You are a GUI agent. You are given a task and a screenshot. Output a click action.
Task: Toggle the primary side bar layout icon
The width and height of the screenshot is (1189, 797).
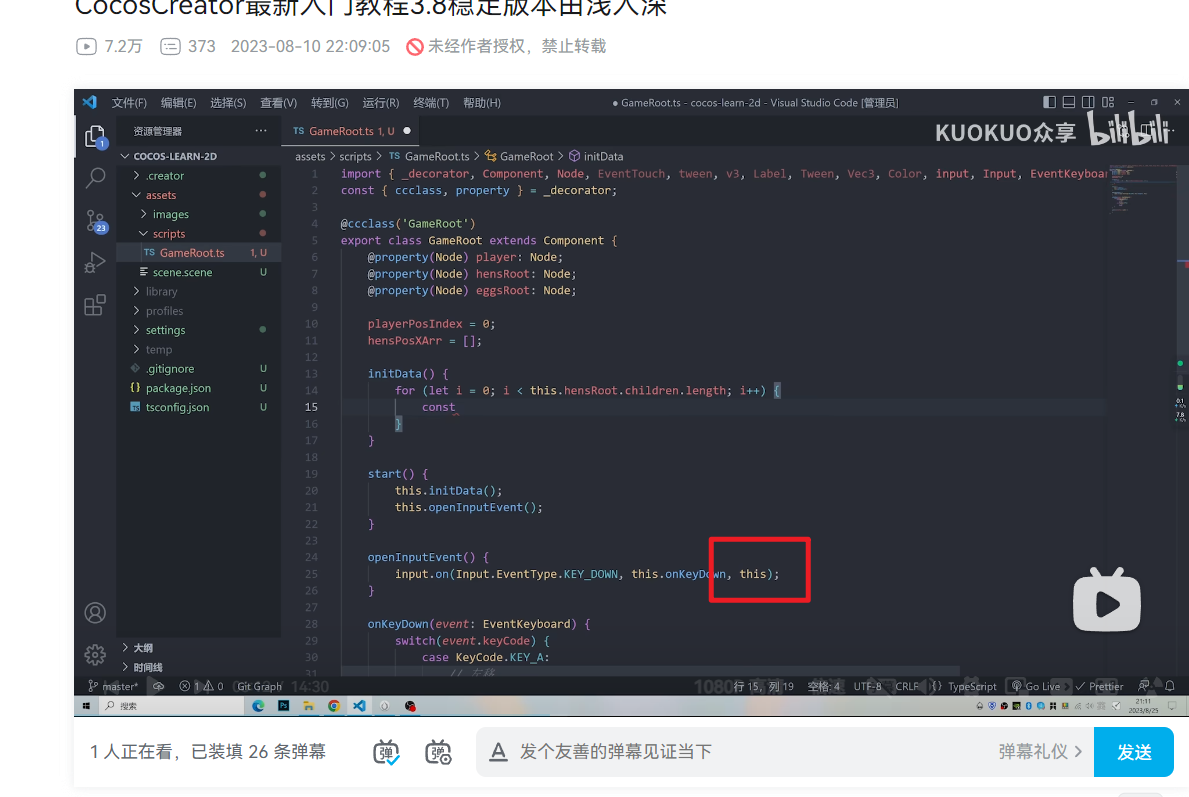1049,102
